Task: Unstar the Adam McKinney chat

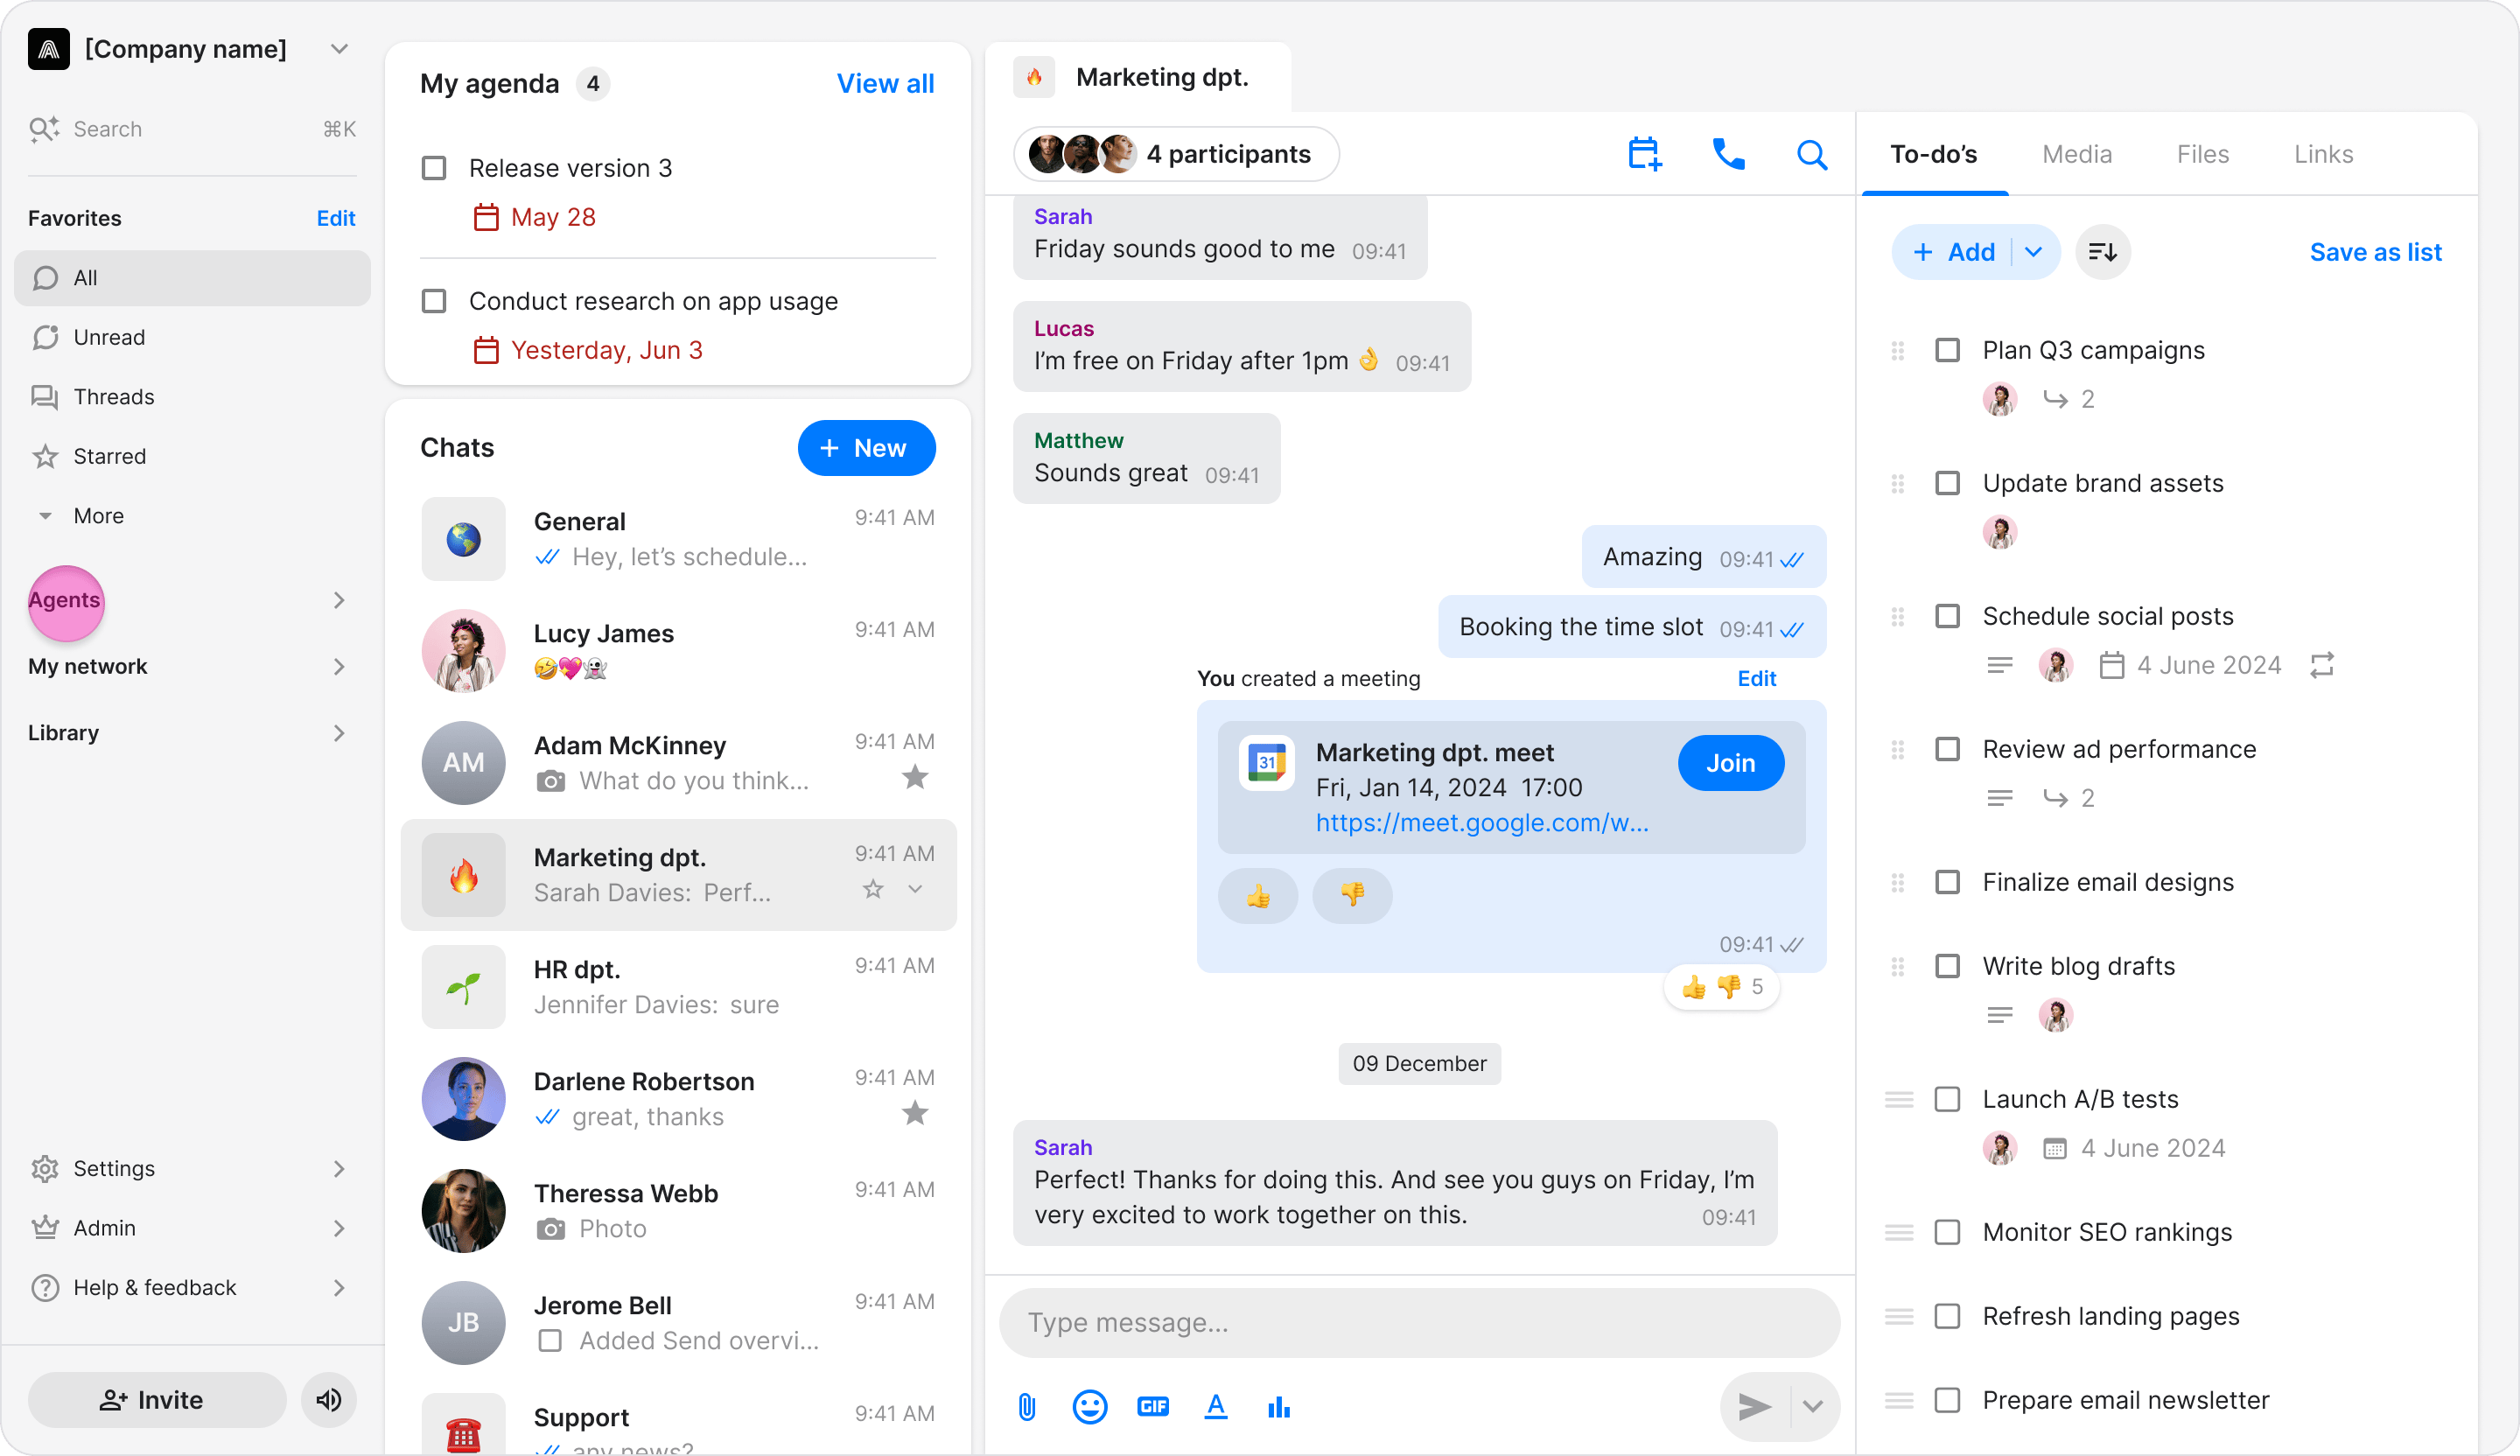Action: point(915,777)
